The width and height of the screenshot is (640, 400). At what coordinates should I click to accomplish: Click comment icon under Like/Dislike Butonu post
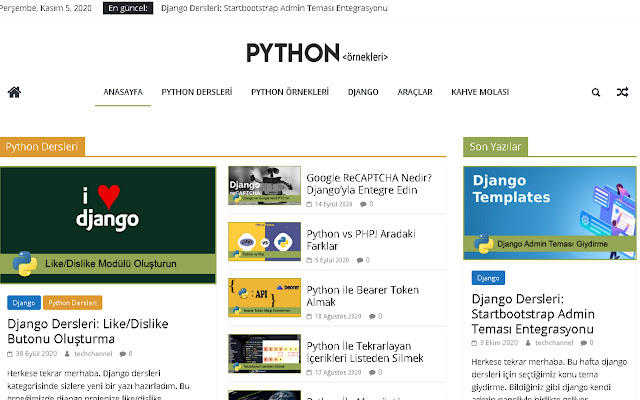122,354
